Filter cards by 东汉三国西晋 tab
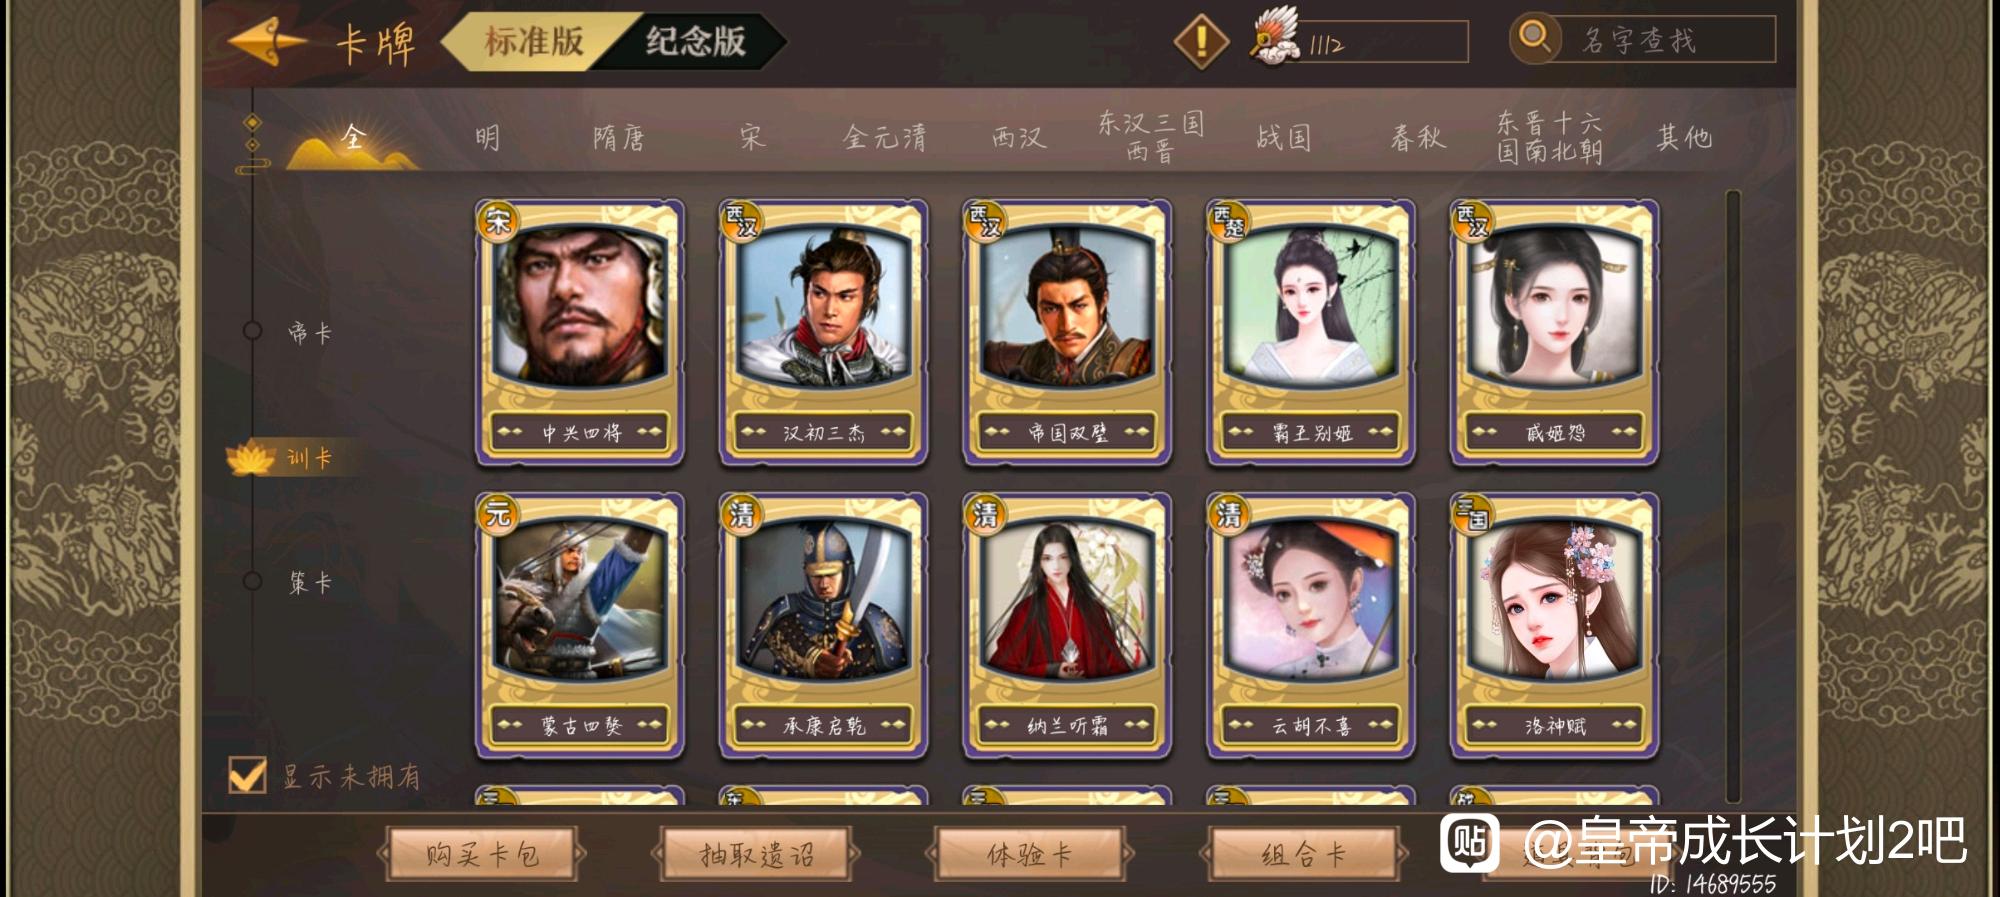The height and width of the screenshot is (897, 2000). [x=1150, y=137]
